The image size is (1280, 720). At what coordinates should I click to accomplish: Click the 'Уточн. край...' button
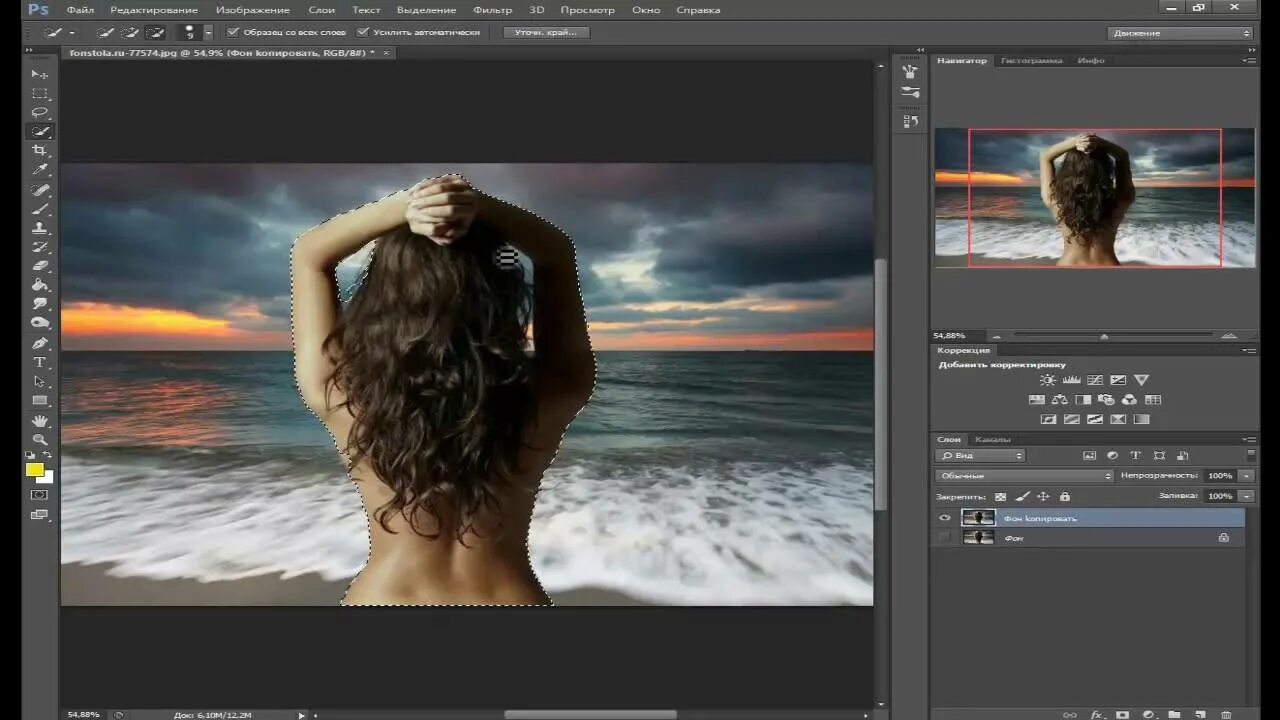(x=546, y=32)
